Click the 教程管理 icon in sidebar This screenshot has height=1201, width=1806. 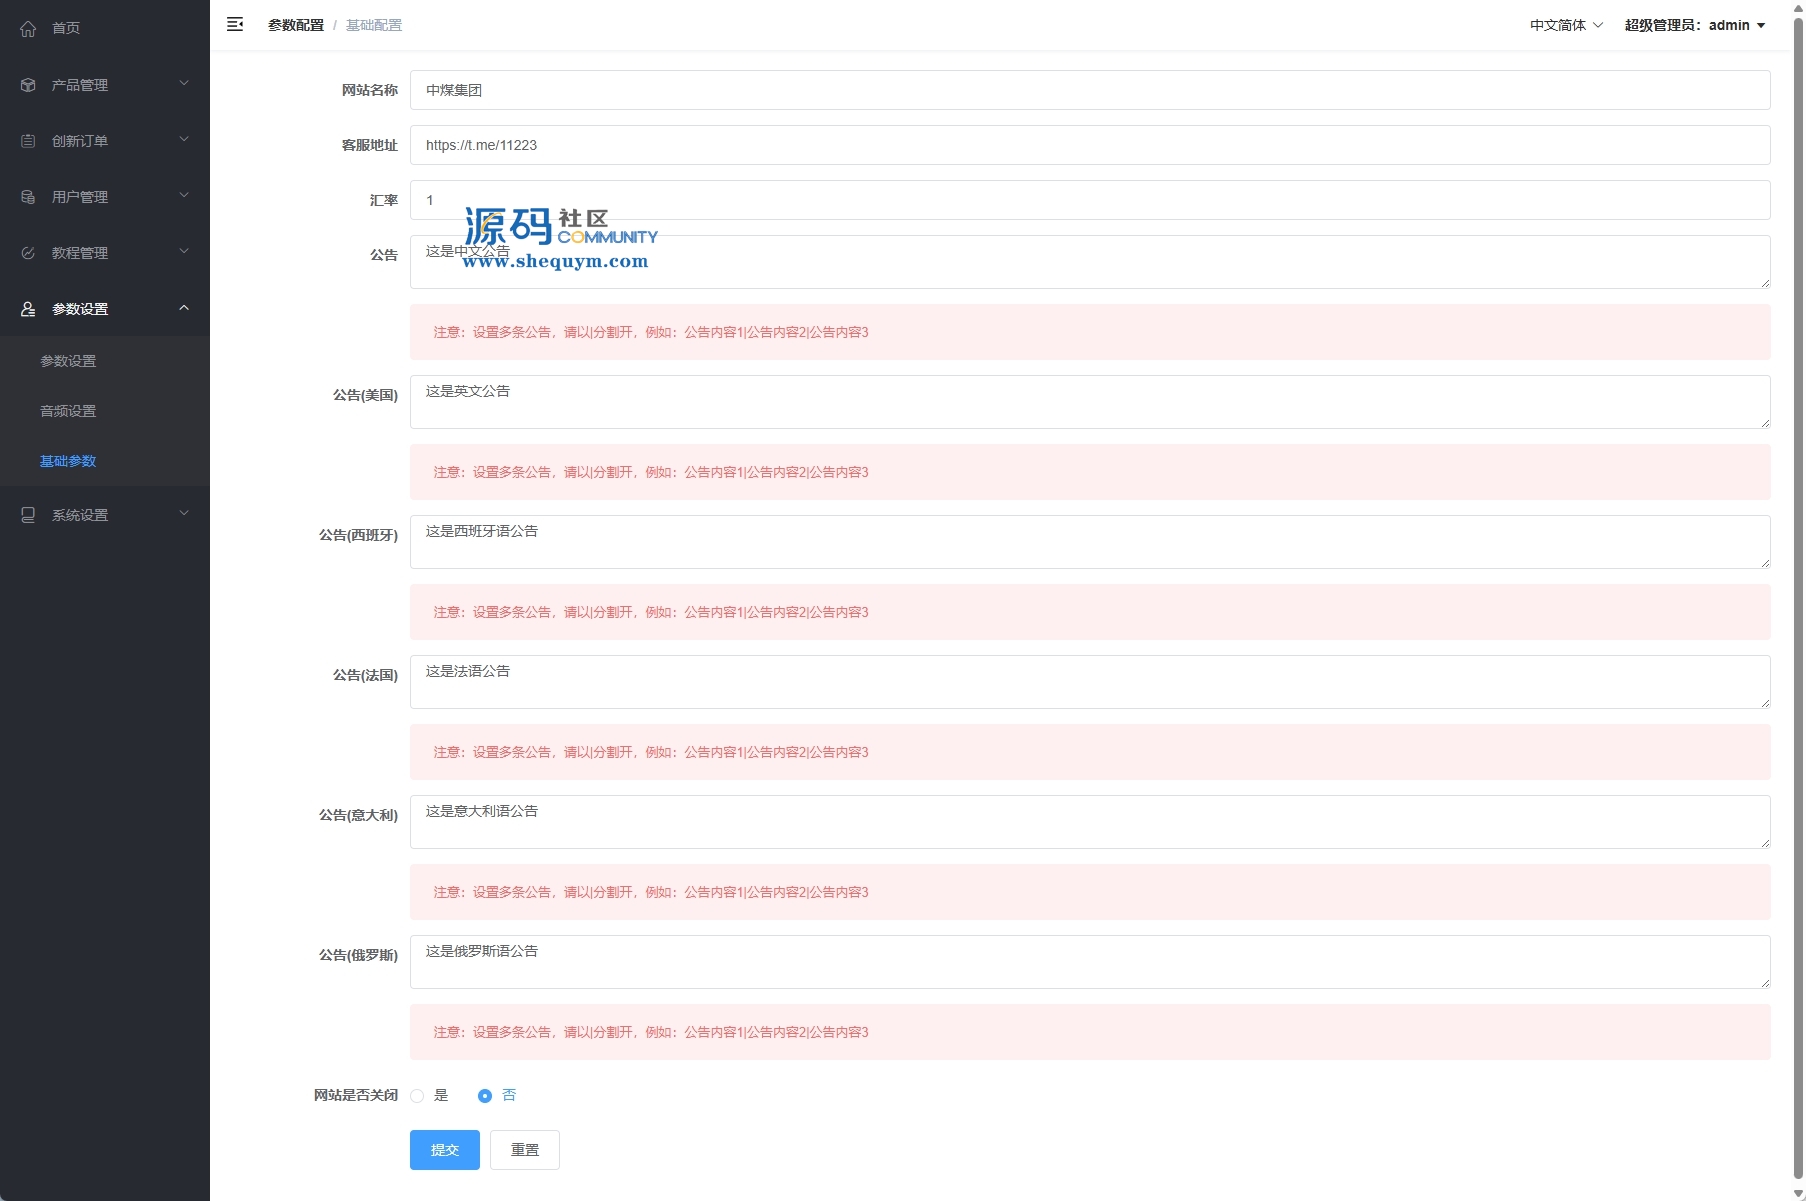28,253
